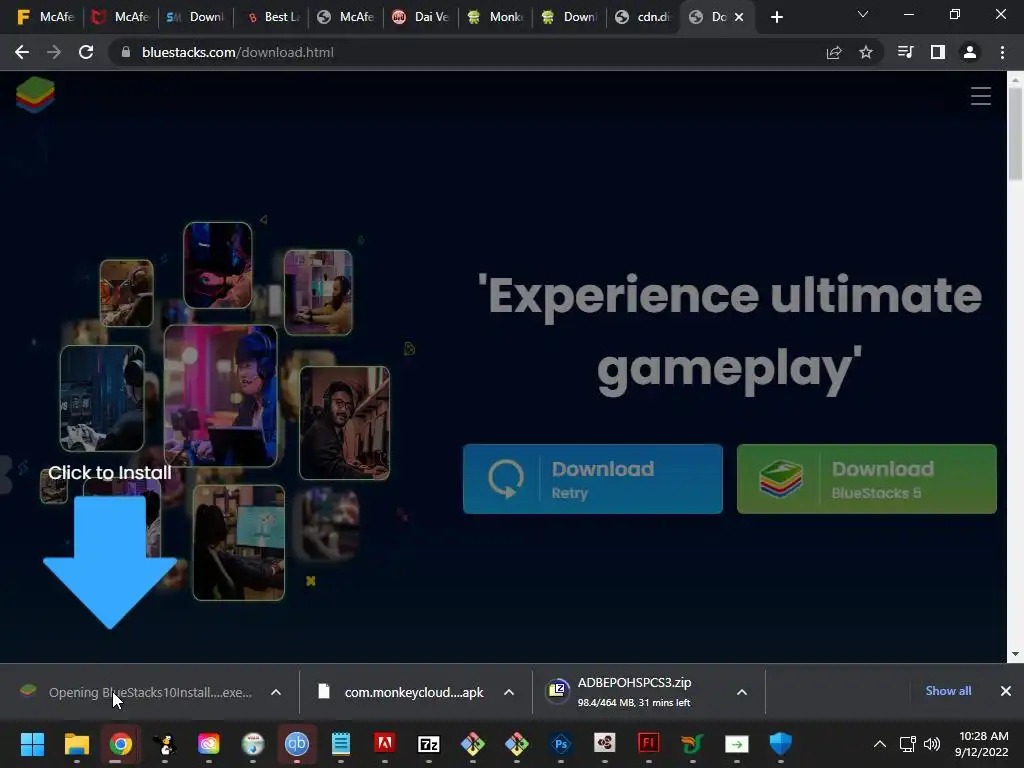
Task: Share this page using the share icon
Action: pos(834,52)
